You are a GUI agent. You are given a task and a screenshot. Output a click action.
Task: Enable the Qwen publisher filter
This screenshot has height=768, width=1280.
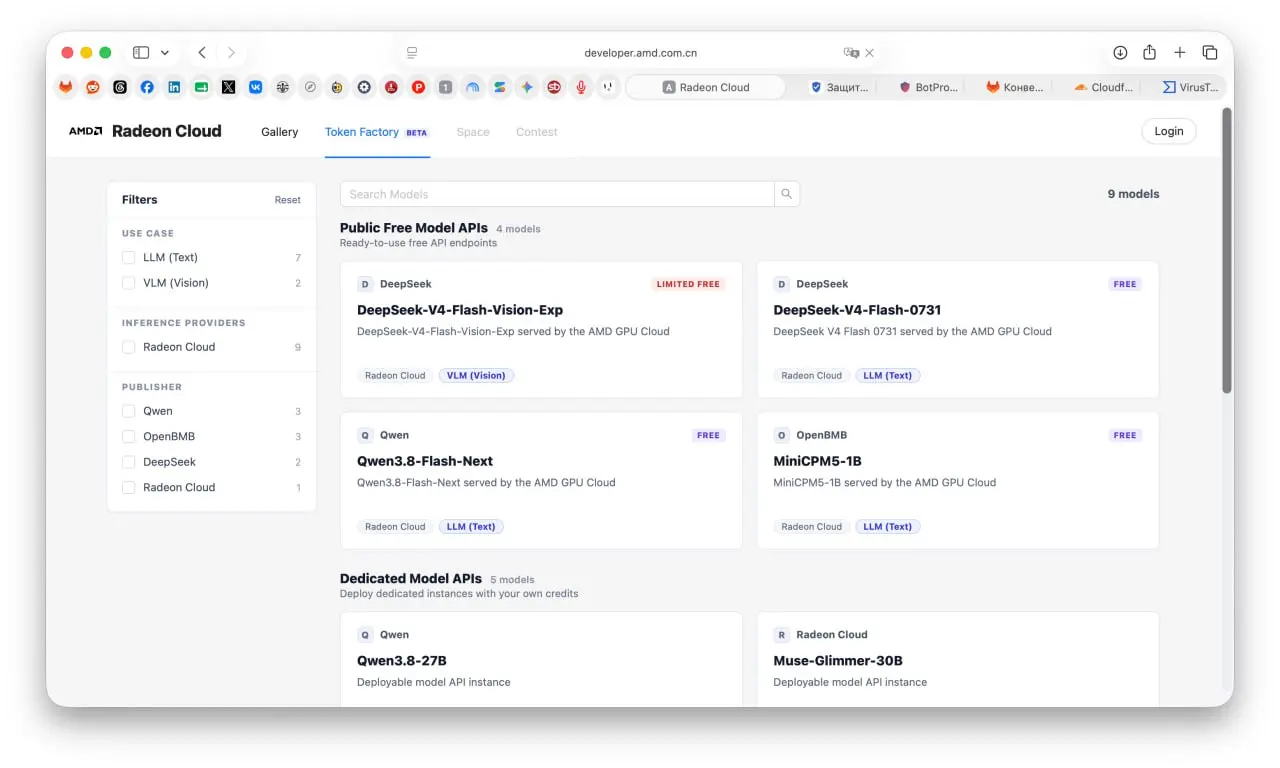pyautogui.click(x=128, y=411)
